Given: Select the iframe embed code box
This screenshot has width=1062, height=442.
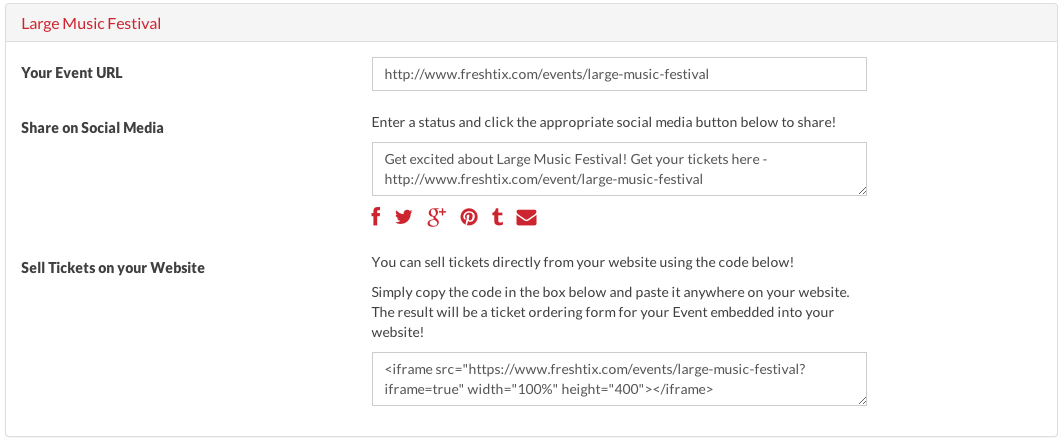Looking at the screenshot, I should [619, 379].
